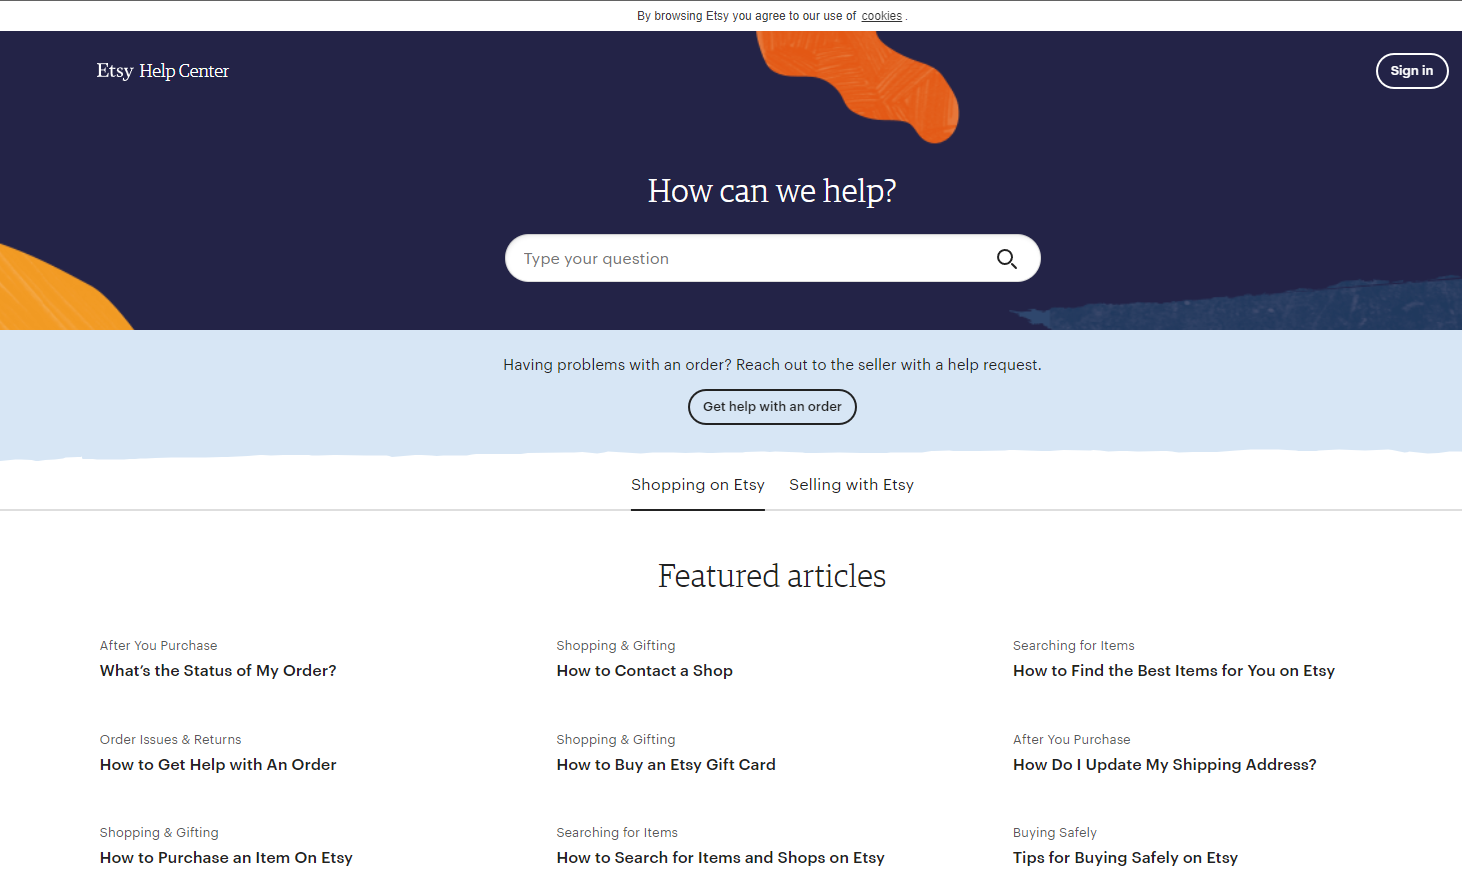Click 'Searching for Items' label above Best Items article
Viewport: 1462px width, 891px height.
[1074, 646]
